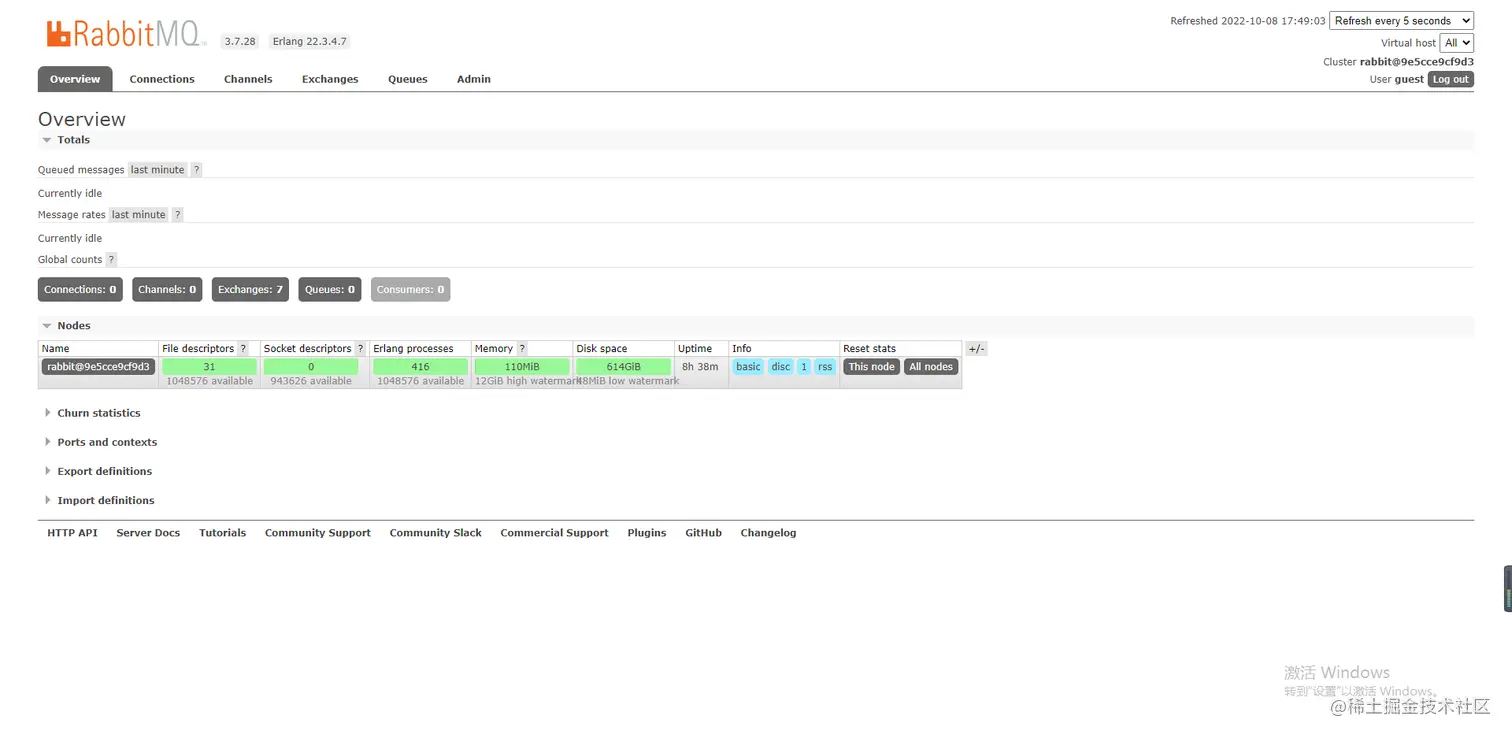
Task: Open the Tutorials link
Action: 222,533
